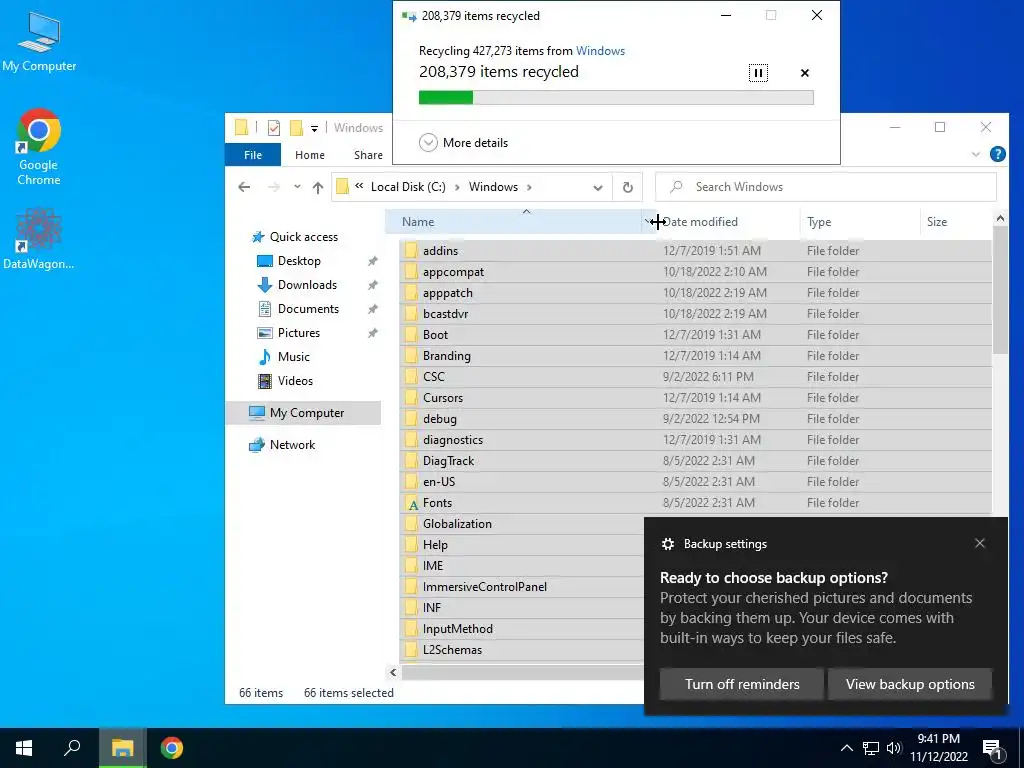Click the recycling progress bar
The image size is (1024, 768).
pyautogui.click(x=616, y=98)
